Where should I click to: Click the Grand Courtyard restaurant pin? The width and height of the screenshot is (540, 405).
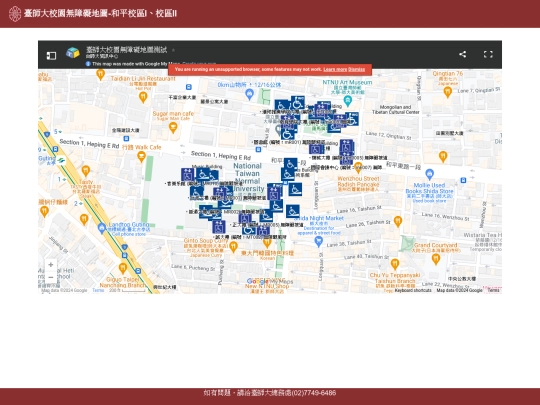436,259
